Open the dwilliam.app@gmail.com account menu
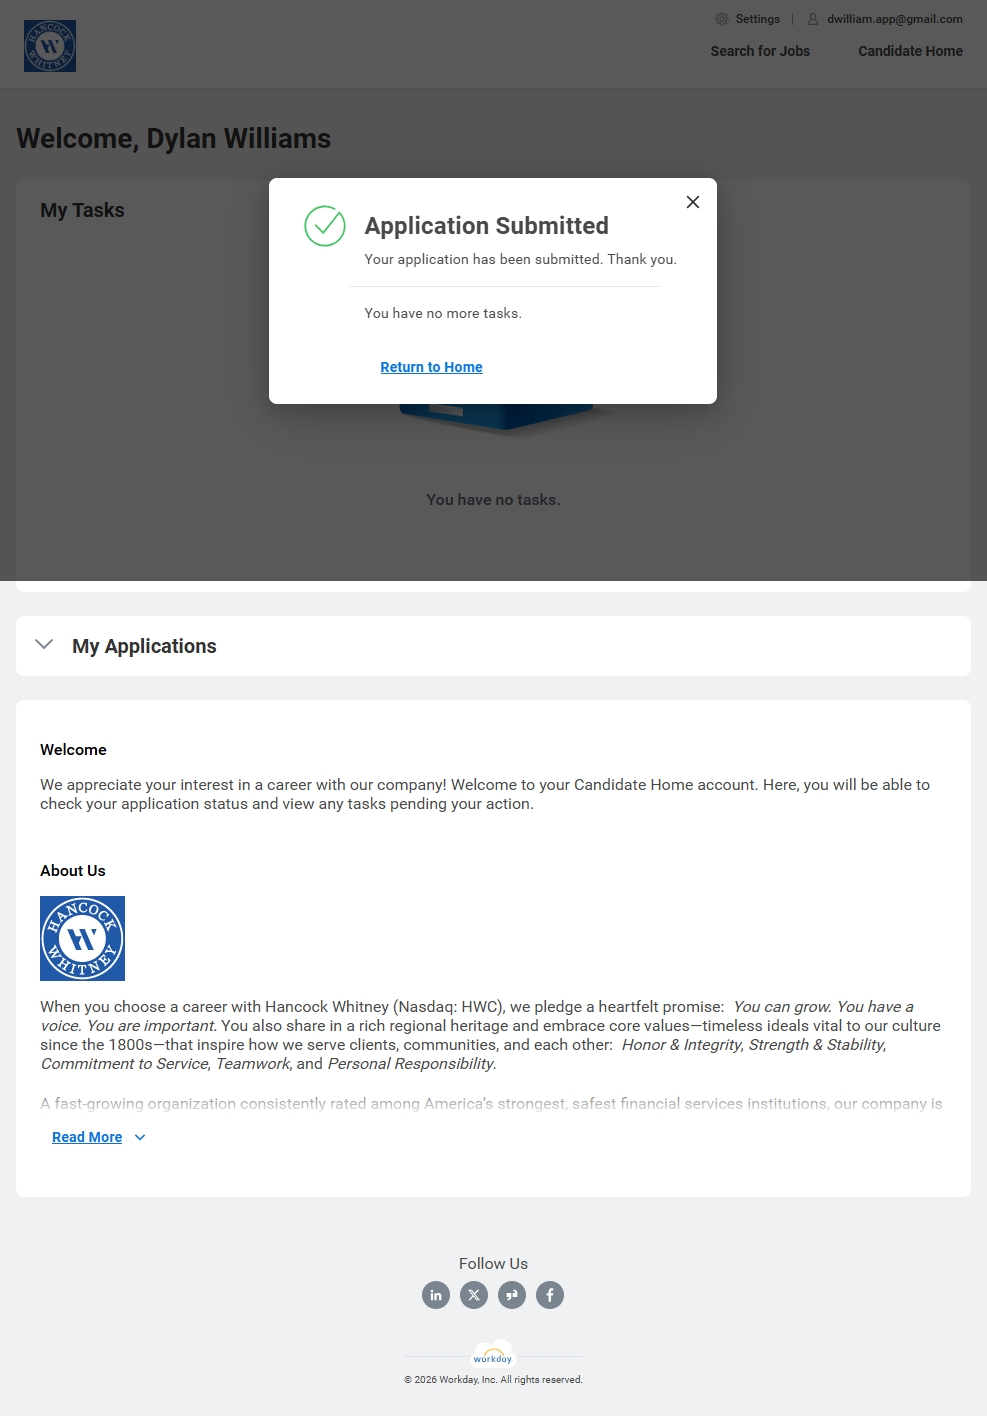This screenshot has height=1416, width=987. click(x=894, y=19)
